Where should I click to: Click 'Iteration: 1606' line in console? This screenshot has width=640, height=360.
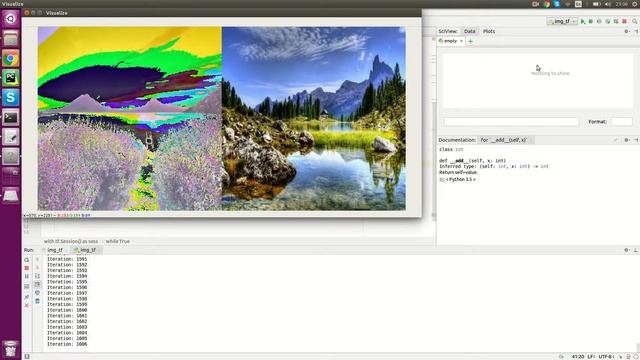point(67,344)
